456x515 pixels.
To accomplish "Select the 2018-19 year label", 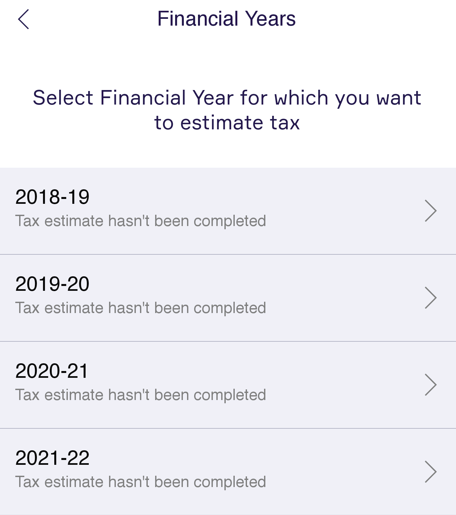I will click(x=52, y=197).
